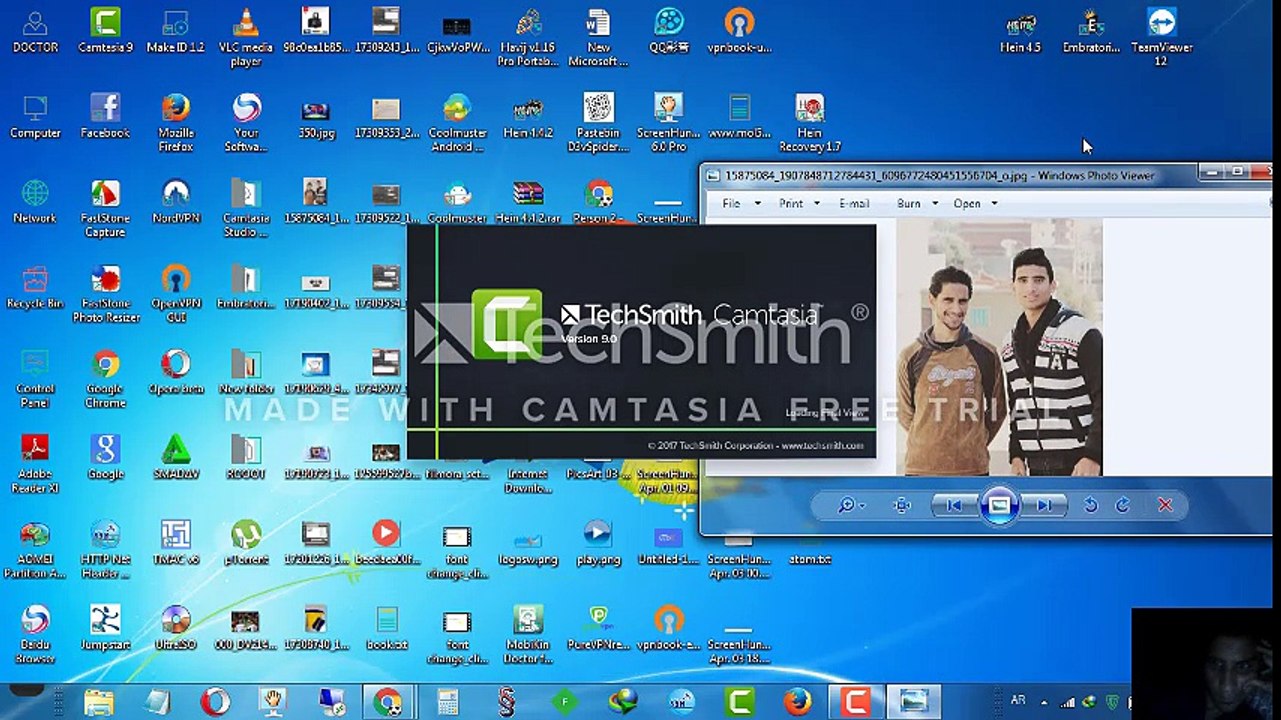Screen dimensions: 1281x720
Task: Select the TeamViewer 12 desktop icon
Action: pyautogui.click(x=1161, y=37)
